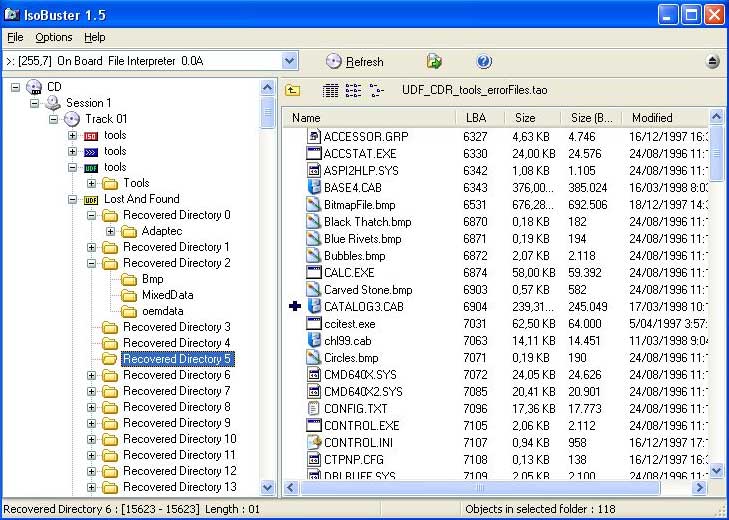Image resolution: width=729 pixels, height=520 pixels.
Task: Select the MixedData folder
Action: [x=167, y=295]
